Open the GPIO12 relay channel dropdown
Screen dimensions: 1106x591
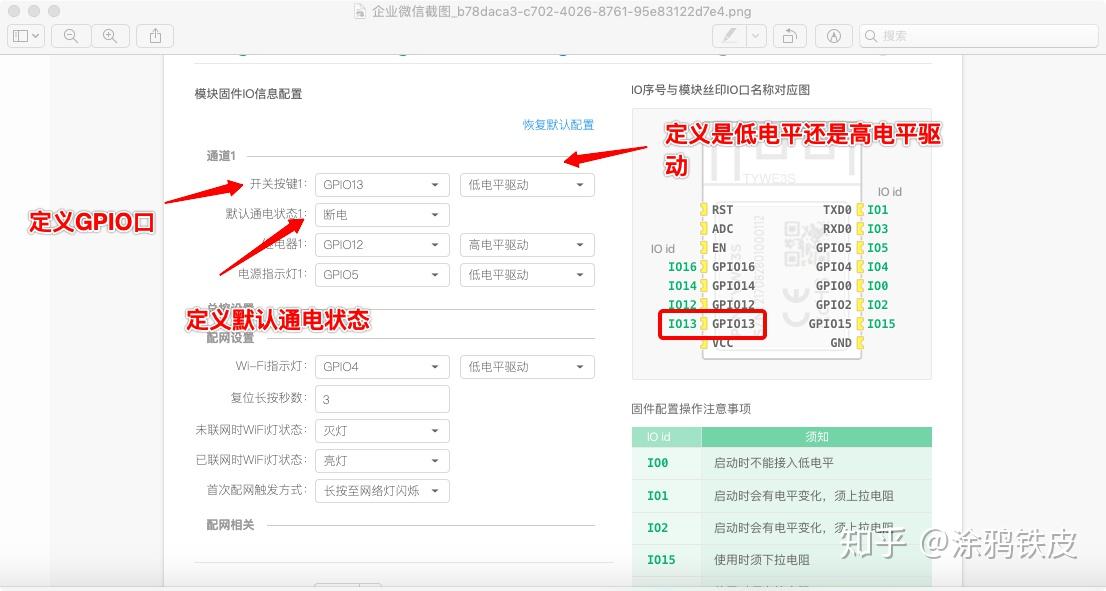tap(381, 244)
